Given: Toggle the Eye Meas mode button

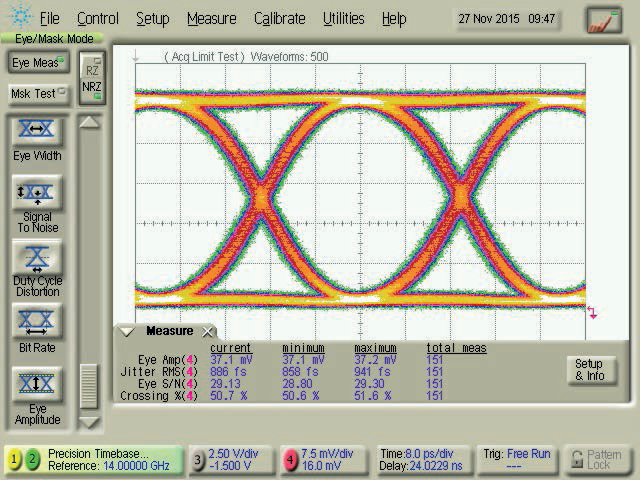Looking at the screenshot, I should [37, 63].
